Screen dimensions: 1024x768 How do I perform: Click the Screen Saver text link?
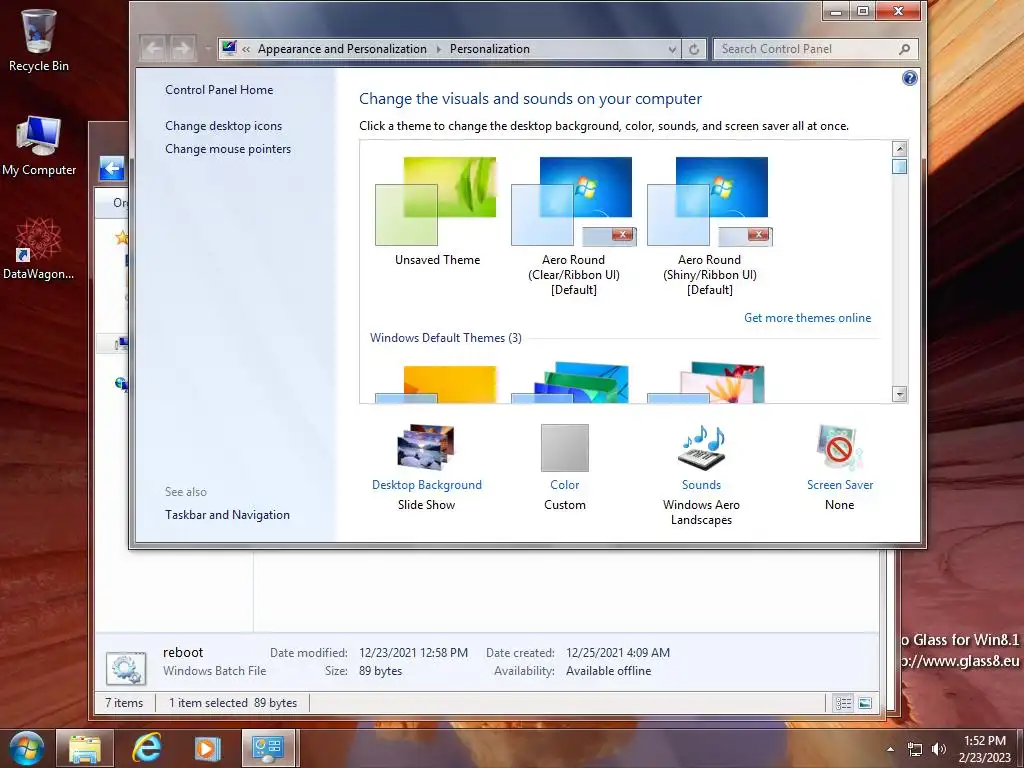(840, 485)
